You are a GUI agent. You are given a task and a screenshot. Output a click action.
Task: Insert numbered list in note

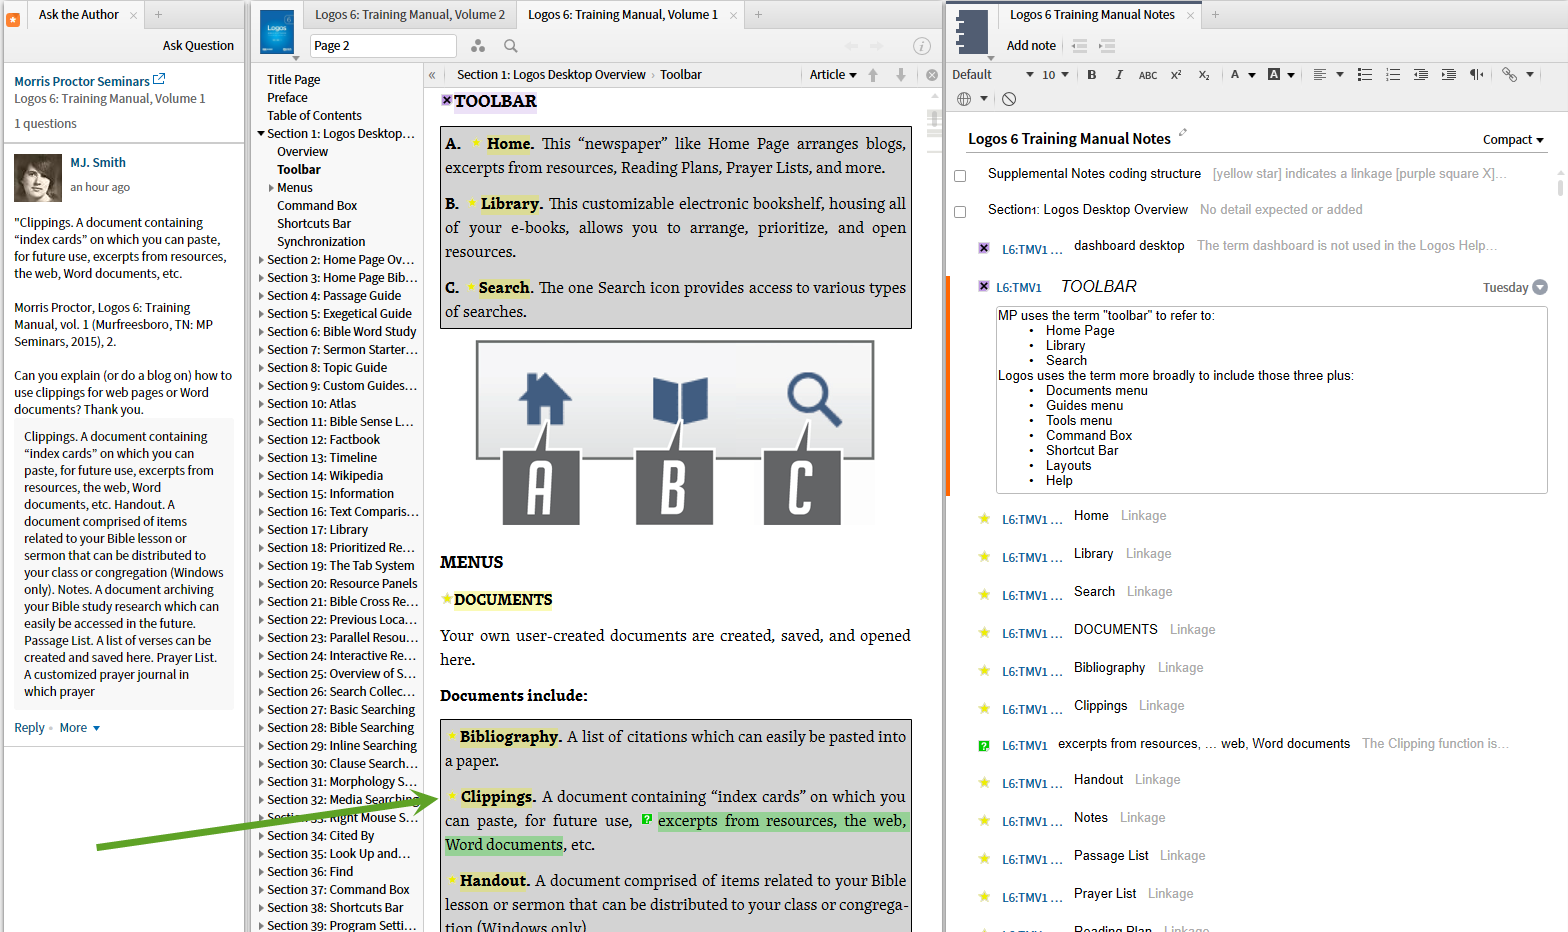[x=1393, y=75]
